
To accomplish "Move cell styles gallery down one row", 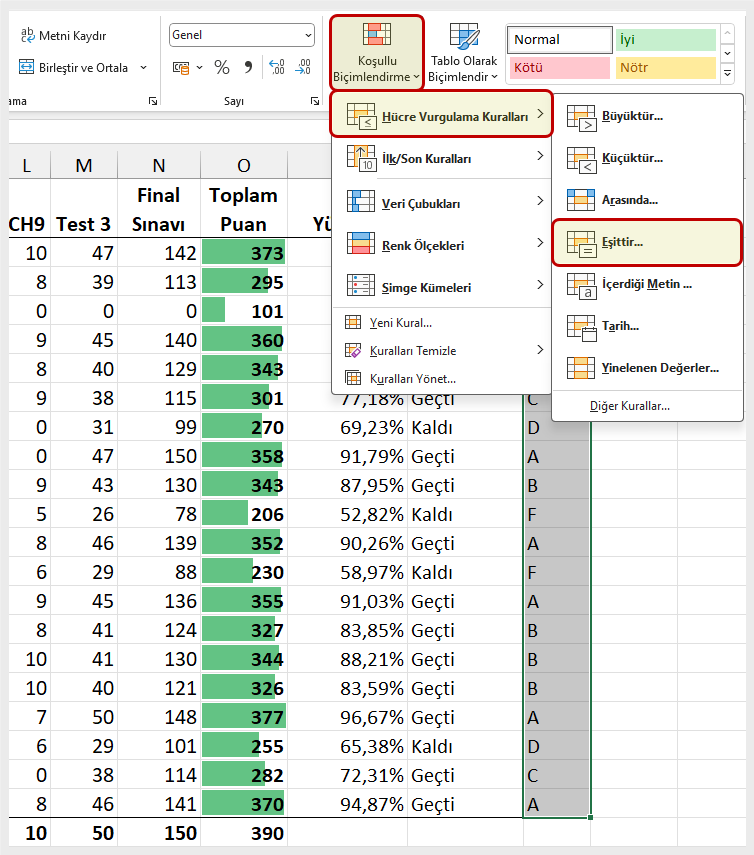I will point(727,53).
